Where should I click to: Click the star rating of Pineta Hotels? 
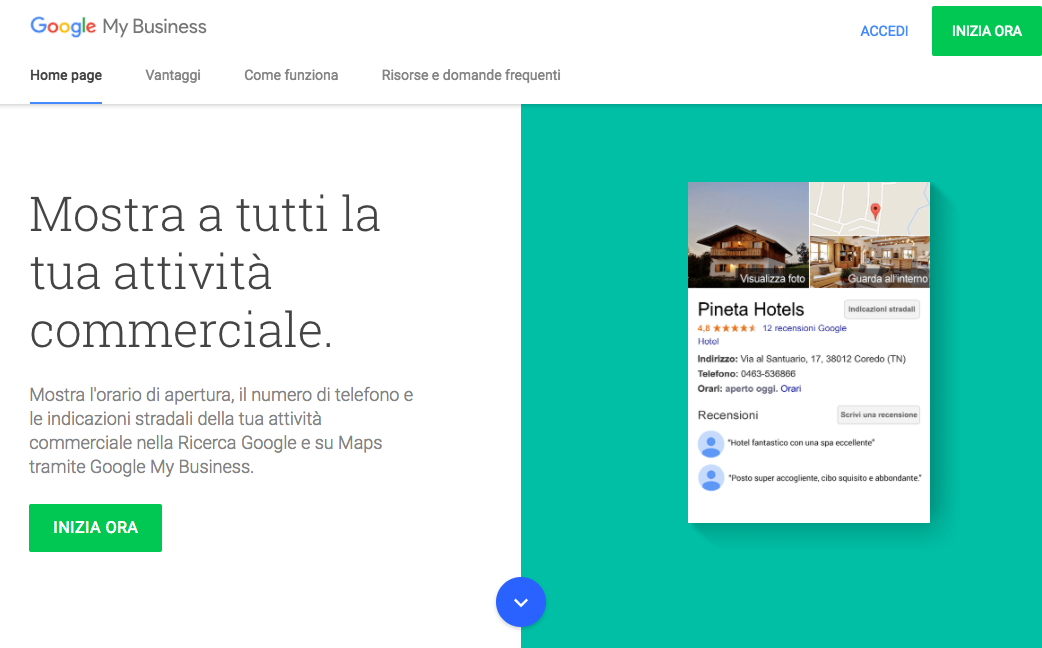click(734, 328)
